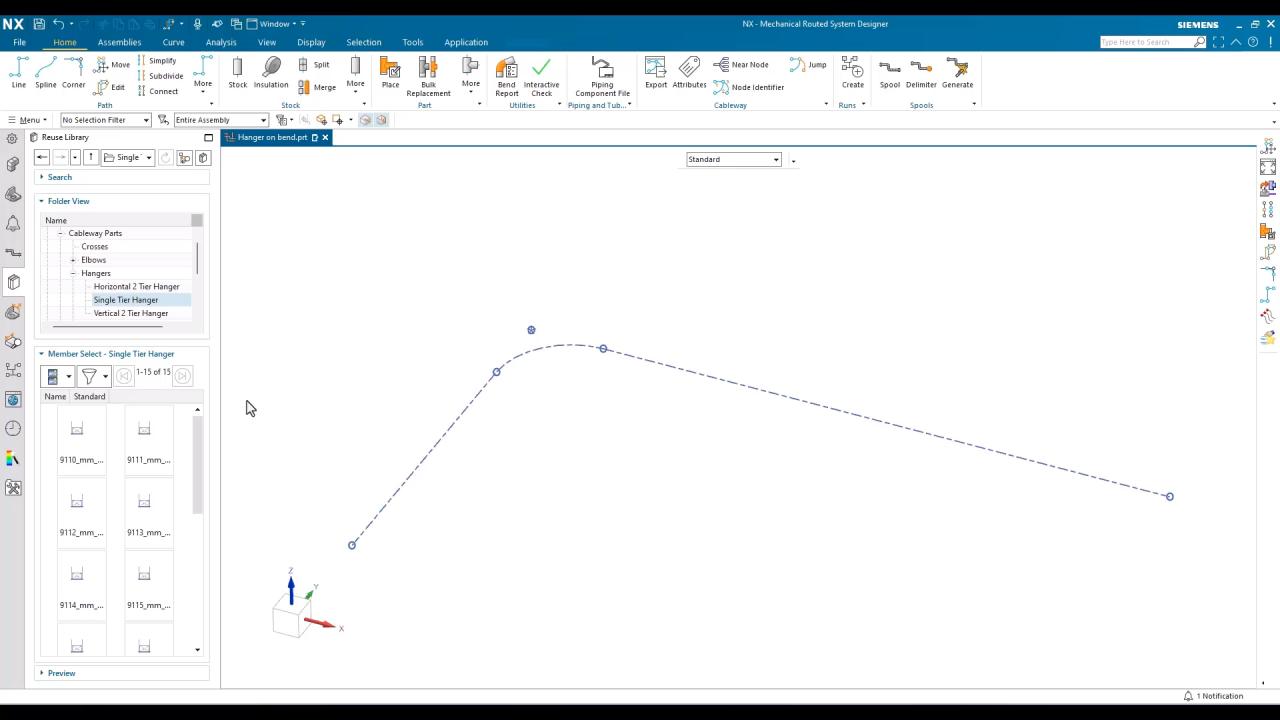Open the Stock tool
Image resolution: width=1280 pixels, height=720 pixels.
(x=237, y=72)
